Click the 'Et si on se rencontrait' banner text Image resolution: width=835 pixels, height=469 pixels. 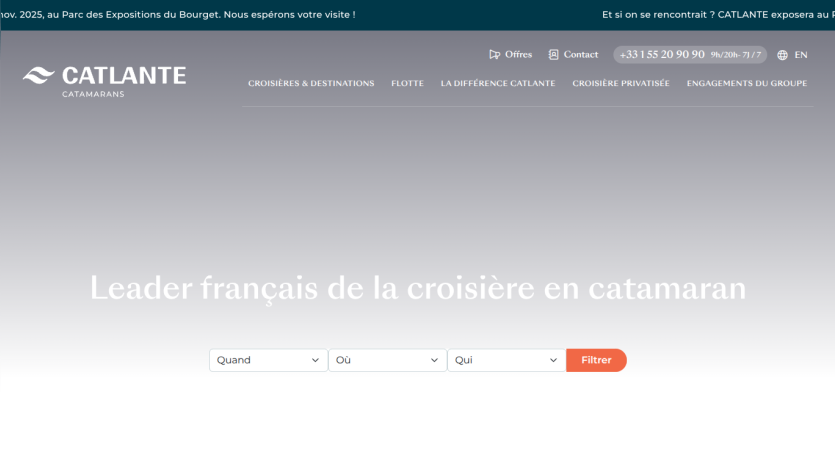point(718,15)
